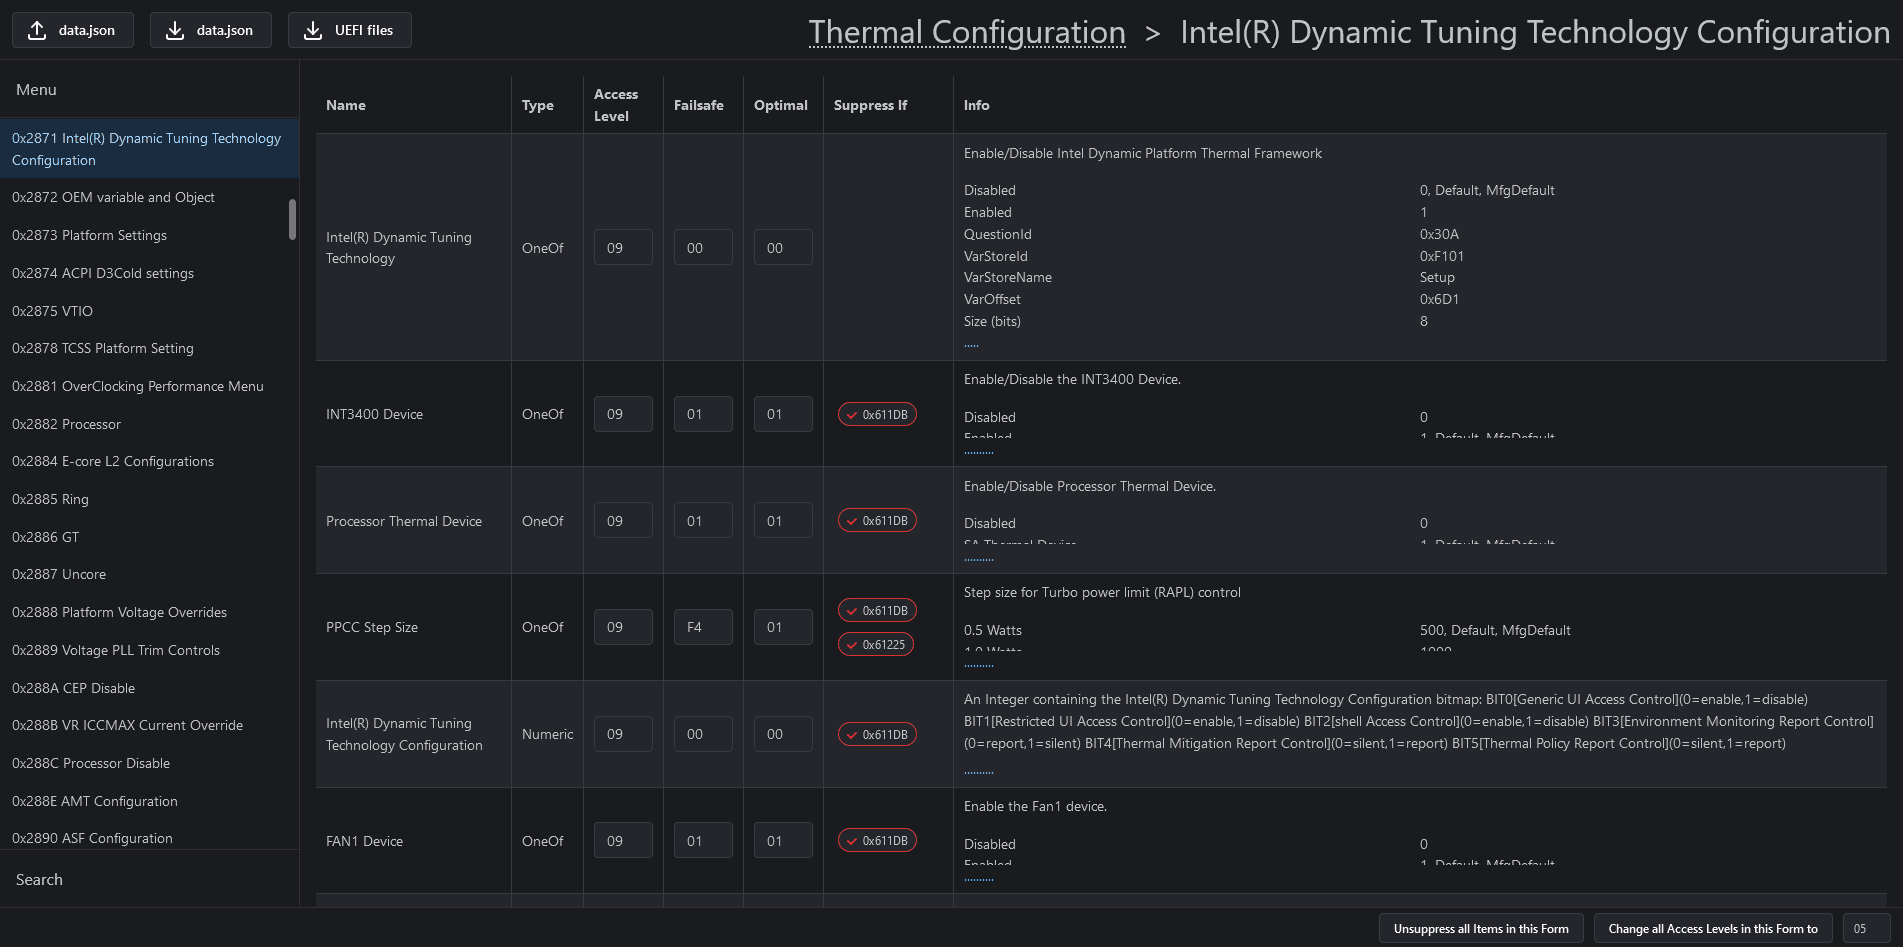Go back to Thermal Configuration breadcrumb link
Image resolution: width=1903 pixels, height=947 pixels.
pos(967,32)
